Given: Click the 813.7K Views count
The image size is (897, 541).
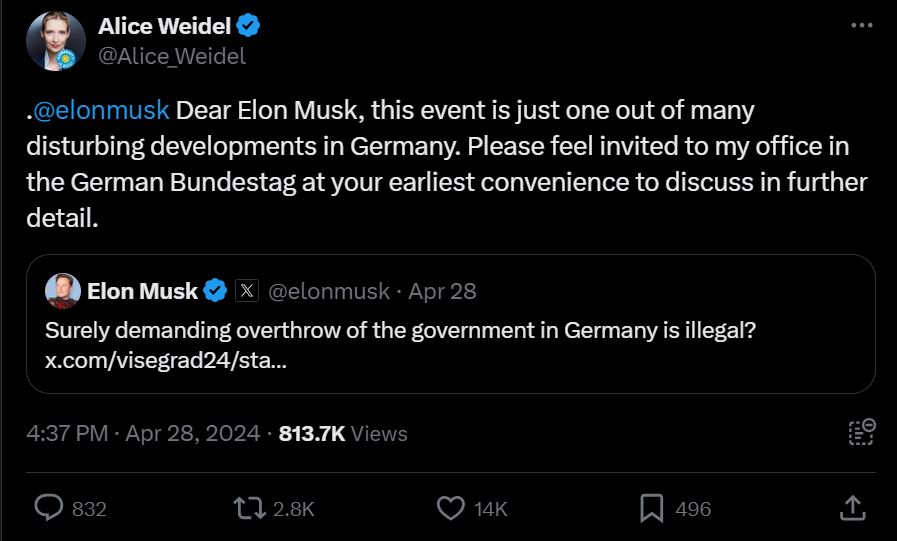Looking at the screenshot, I should [343, 433].
